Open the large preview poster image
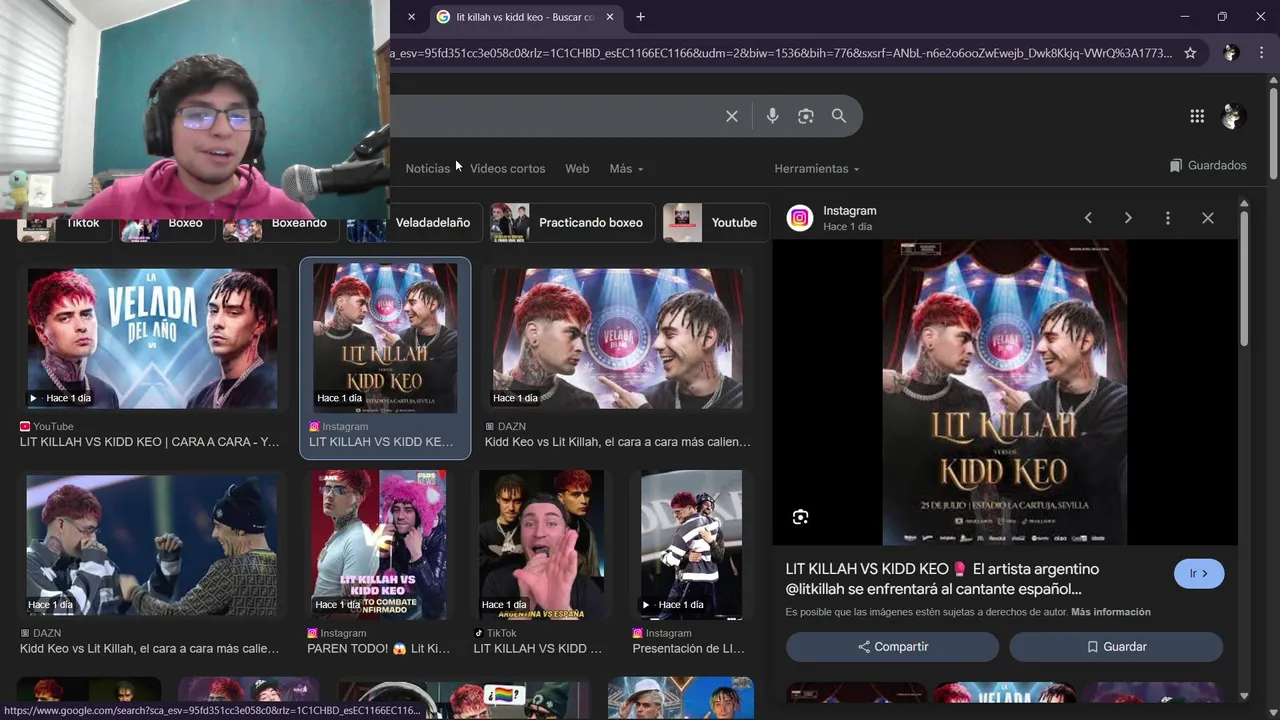Image resolution: width=1280 pixels, height=720 pixels. [1004, 392]
